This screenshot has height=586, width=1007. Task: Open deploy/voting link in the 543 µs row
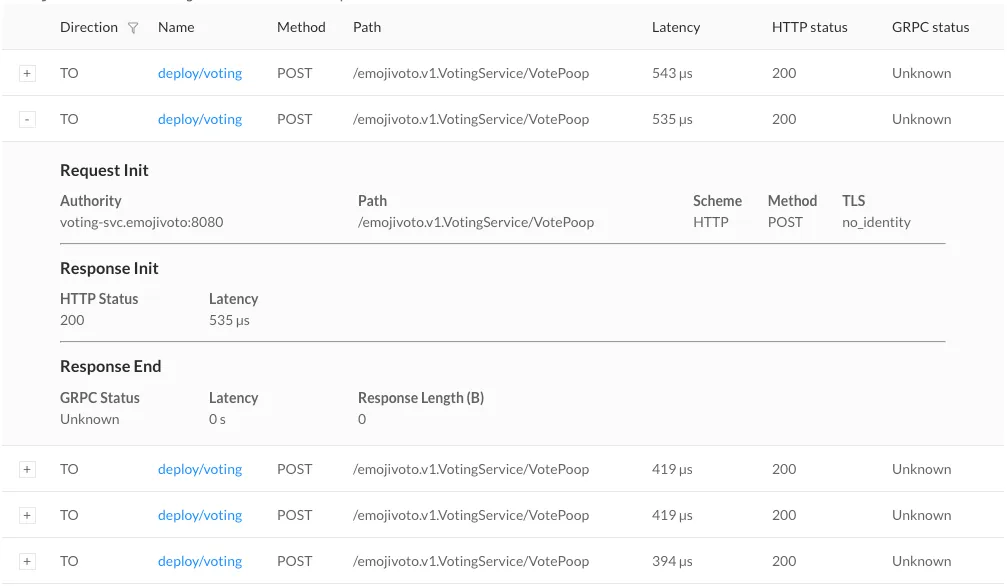tap(200, 73)
